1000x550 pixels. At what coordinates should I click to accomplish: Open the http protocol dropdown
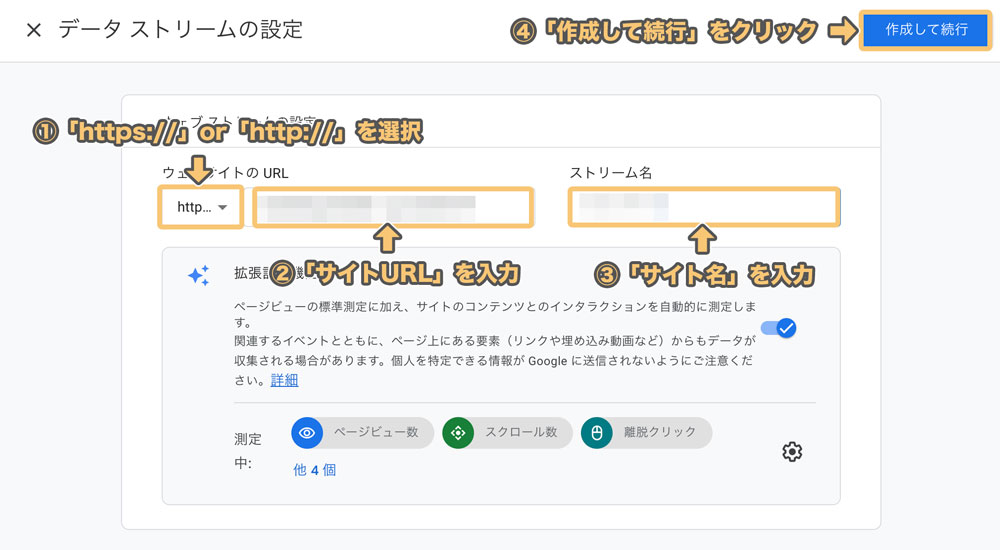[x=201, y=207]
